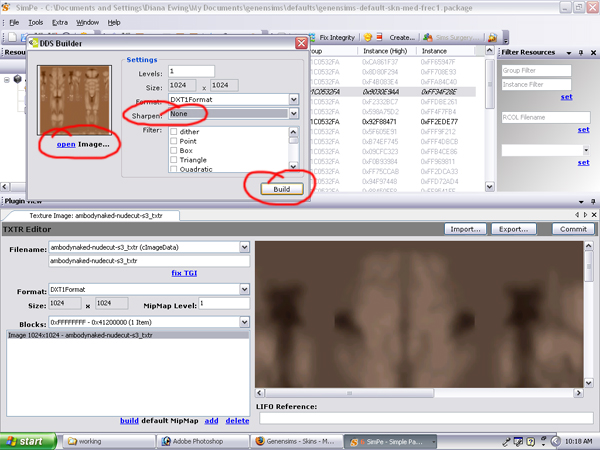Click the delete link below the block list
The image size is (600, 450).
click(x=237, y=421)
